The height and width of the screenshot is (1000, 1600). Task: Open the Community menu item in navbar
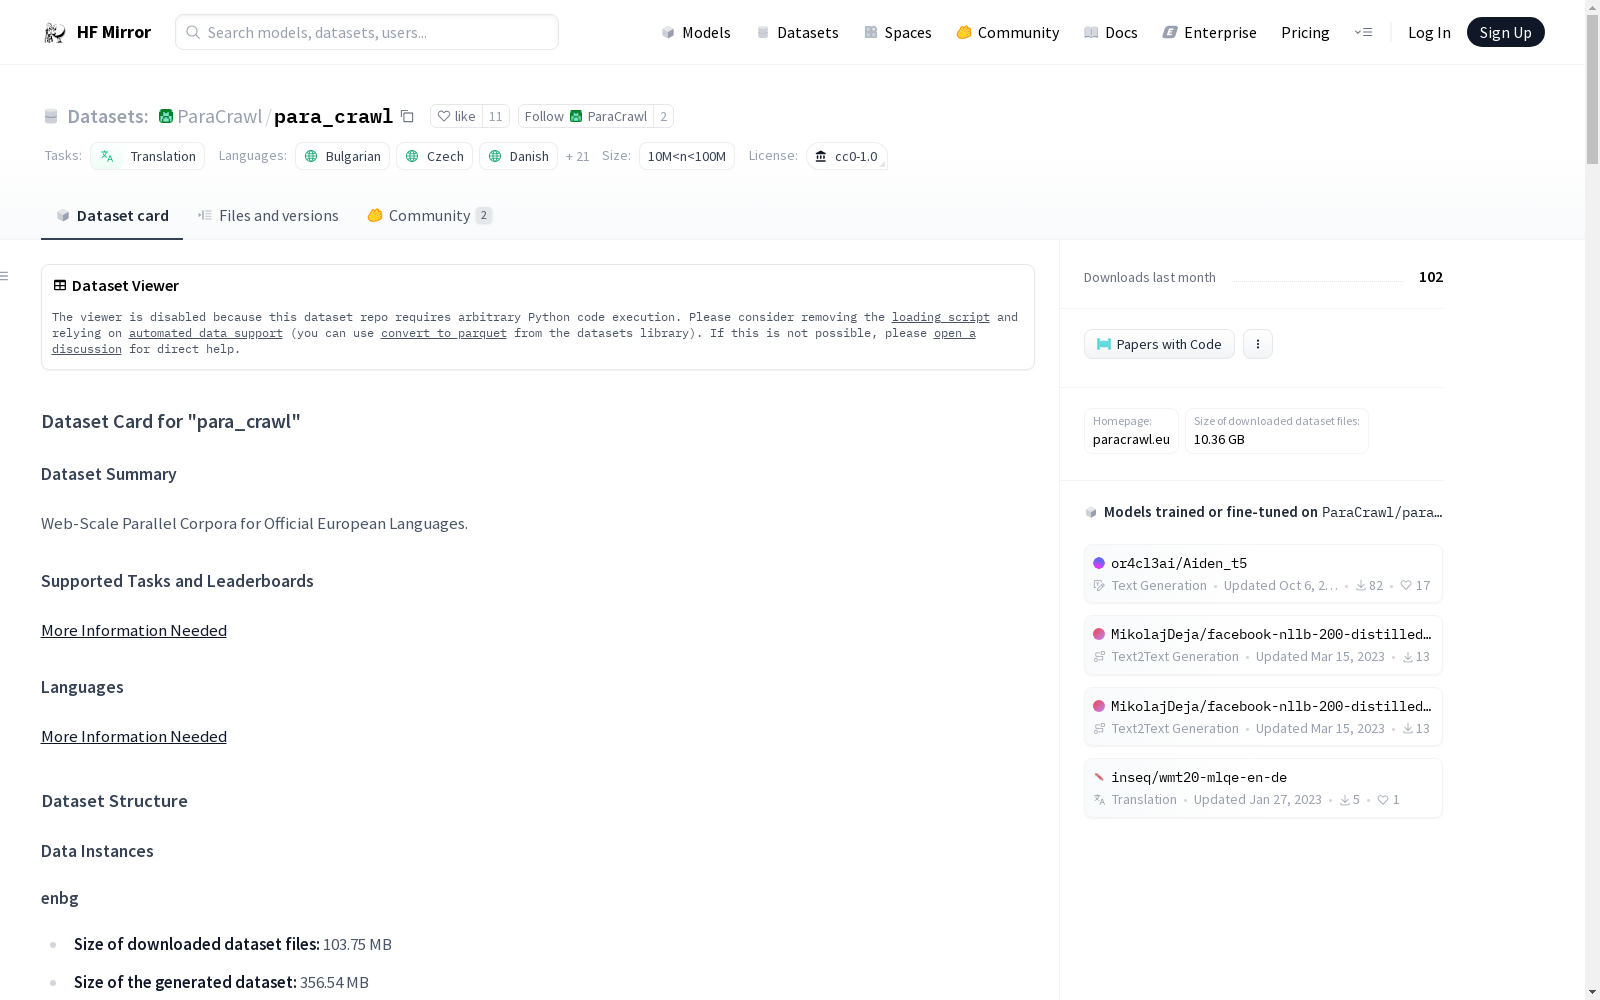(x=1008, y=32)
